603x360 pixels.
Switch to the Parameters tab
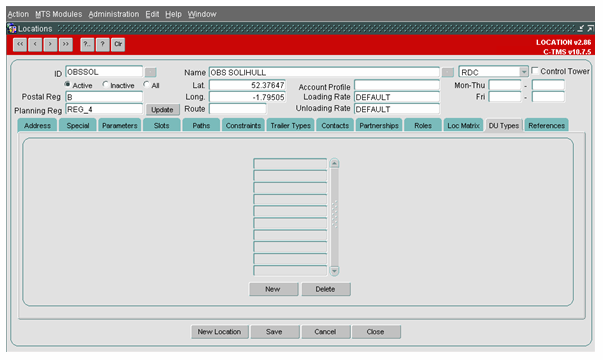[120, 126]
